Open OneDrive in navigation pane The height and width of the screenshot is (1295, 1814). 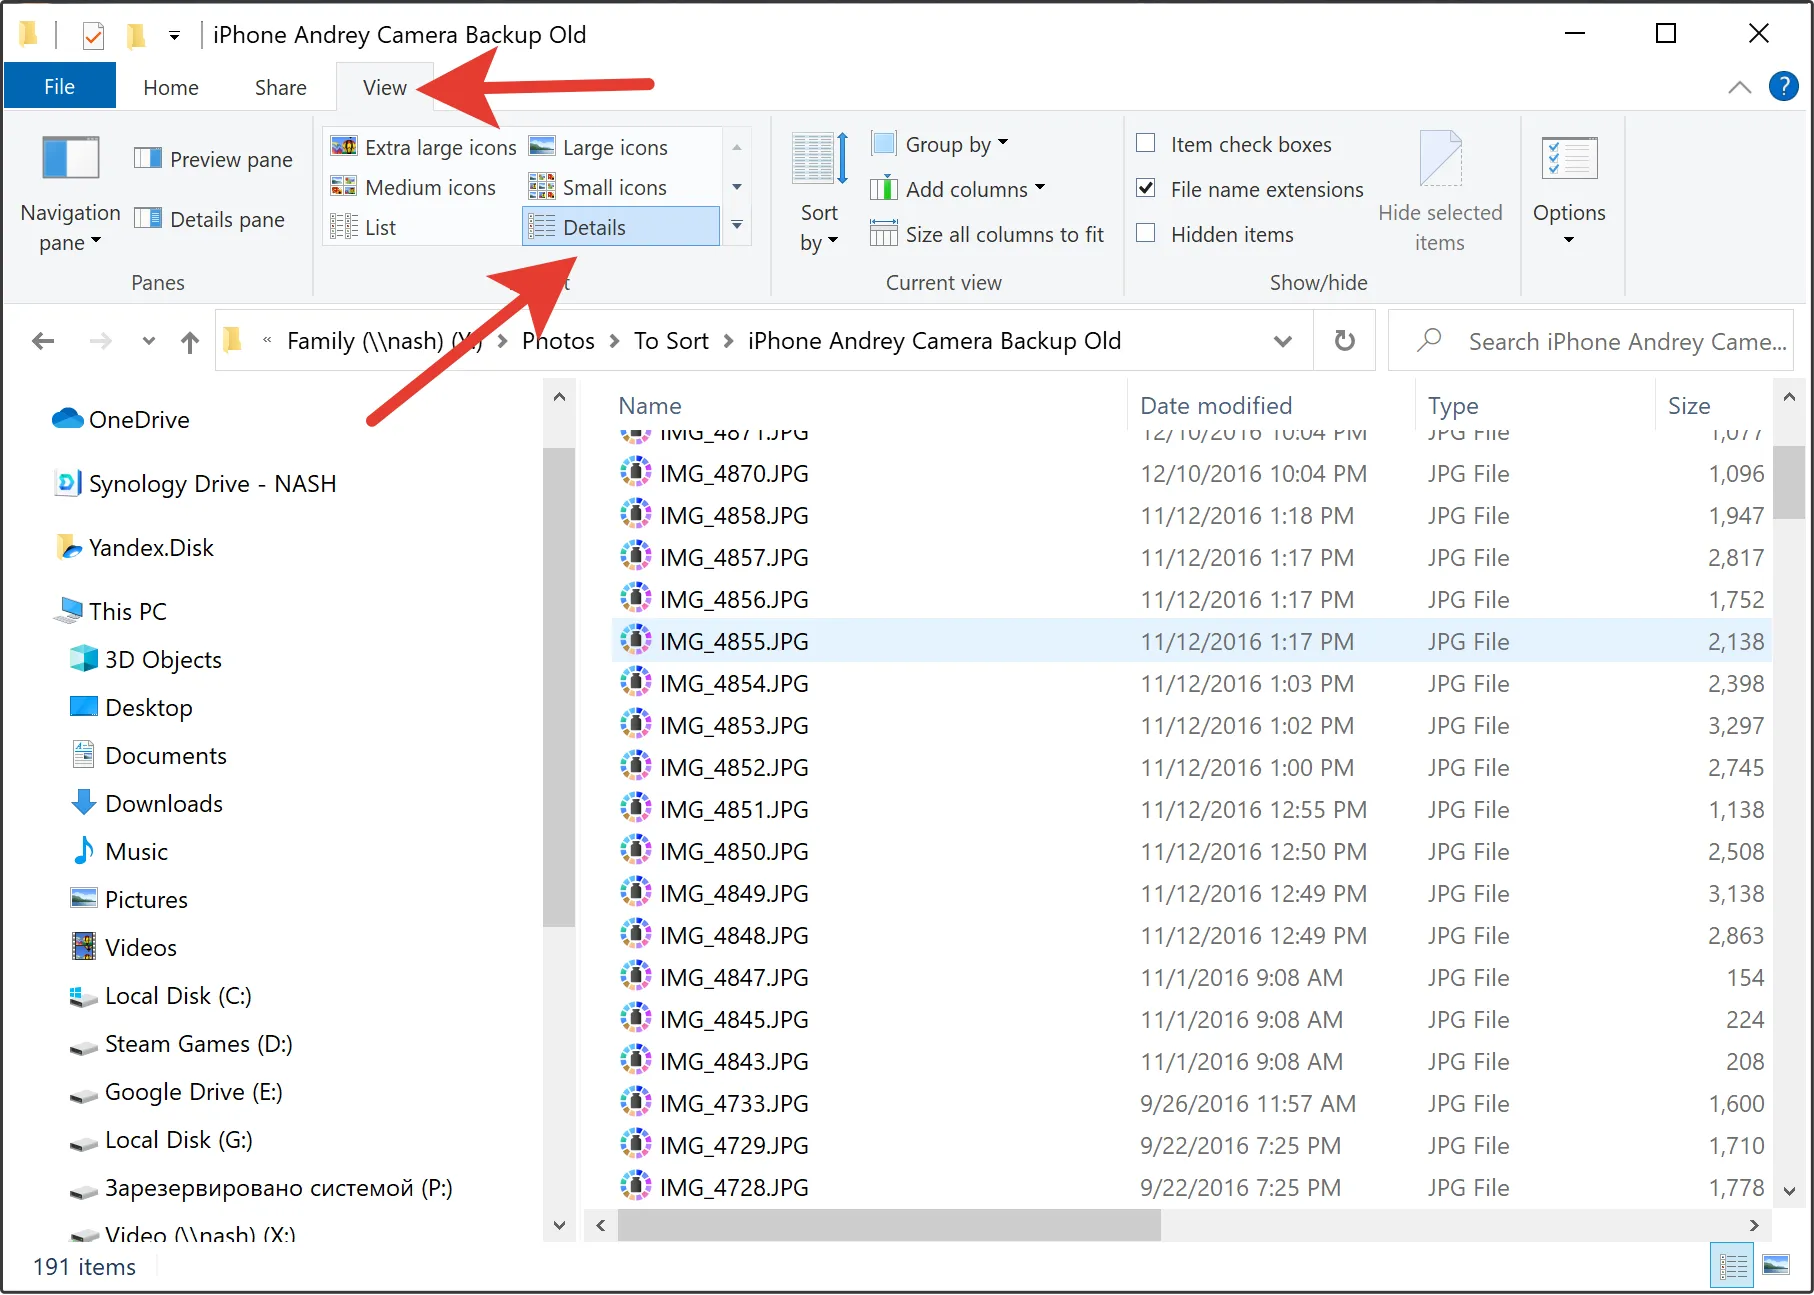click(x=120, y=419)
